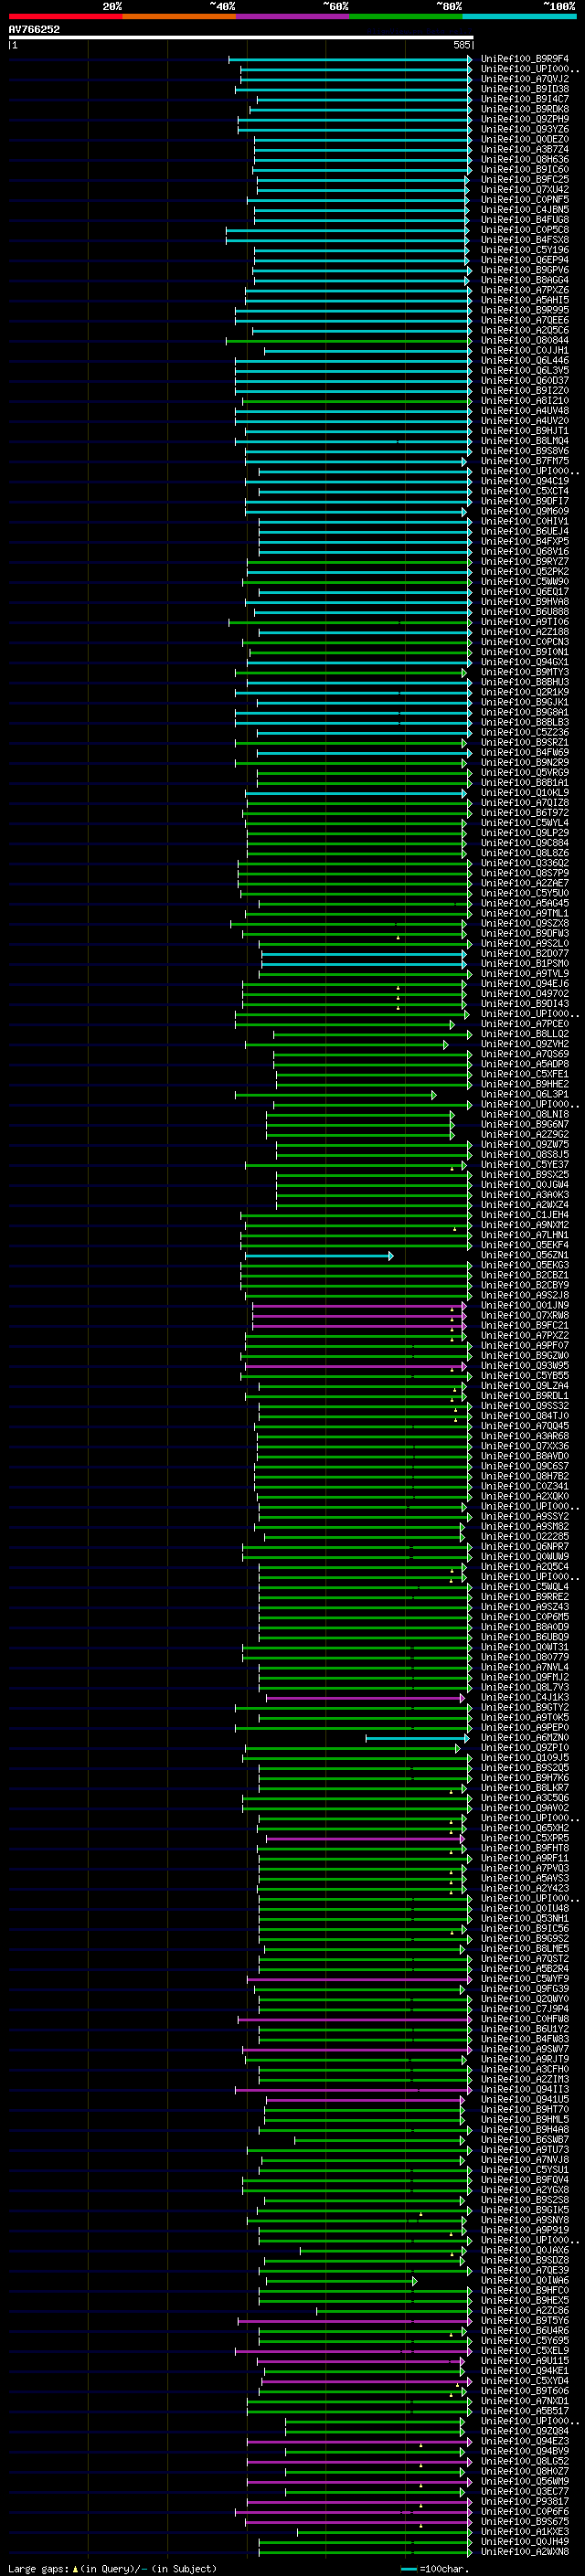Viewport: 585px width, 2576px height.
Task: Open hit UniRef100_Q9LZA4
Action: [x=525, y=1385]
